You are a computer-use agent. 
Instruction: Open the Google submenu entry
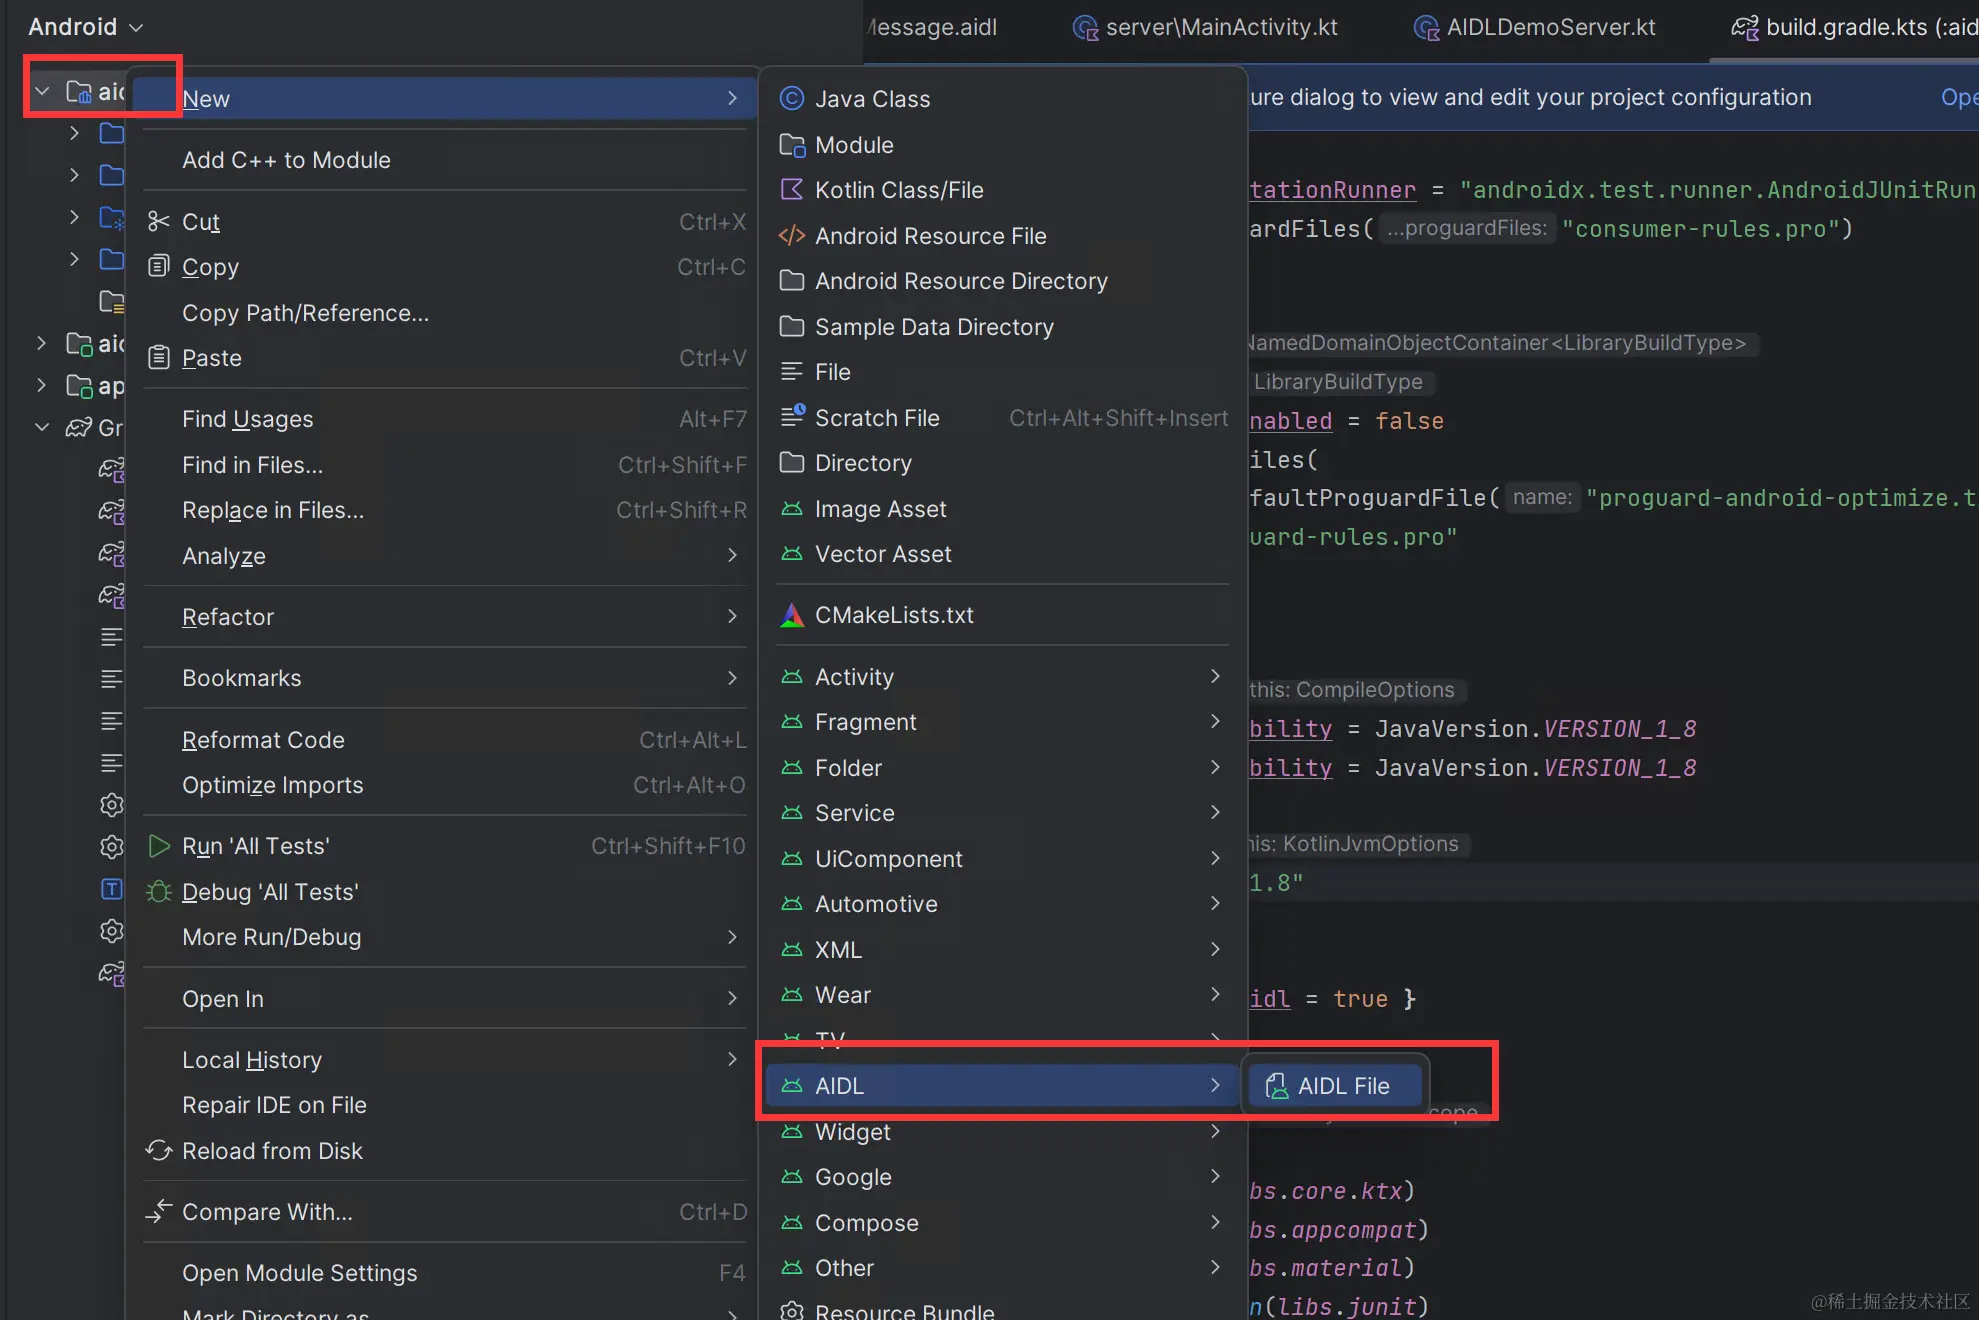[x=1001, y=1177]
